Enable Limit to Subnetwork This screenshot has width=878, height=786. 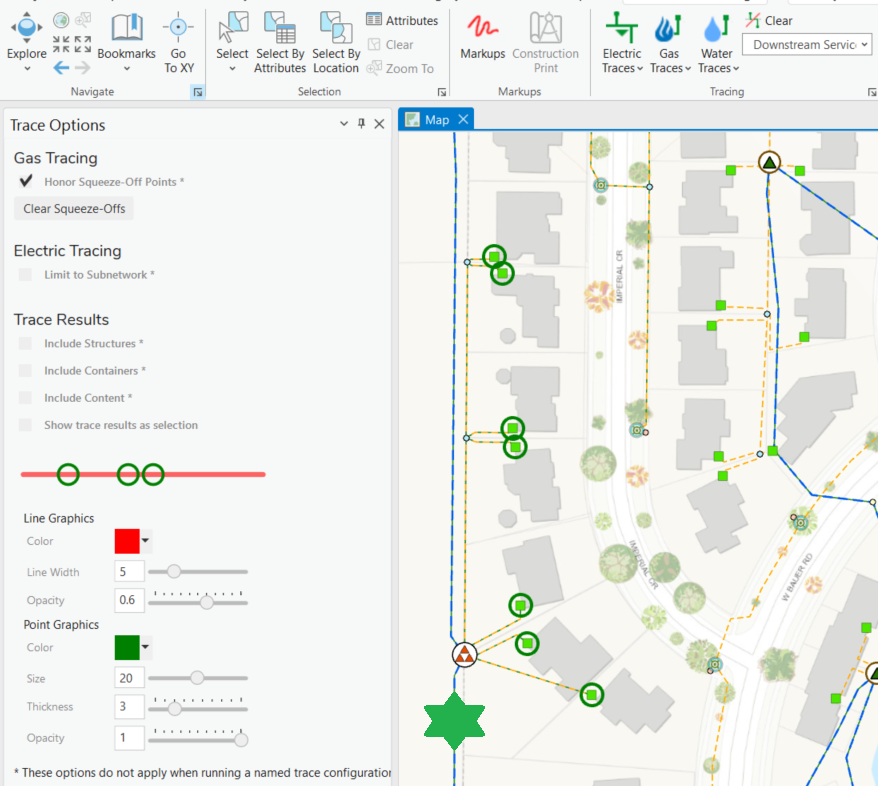pos(24,274)
